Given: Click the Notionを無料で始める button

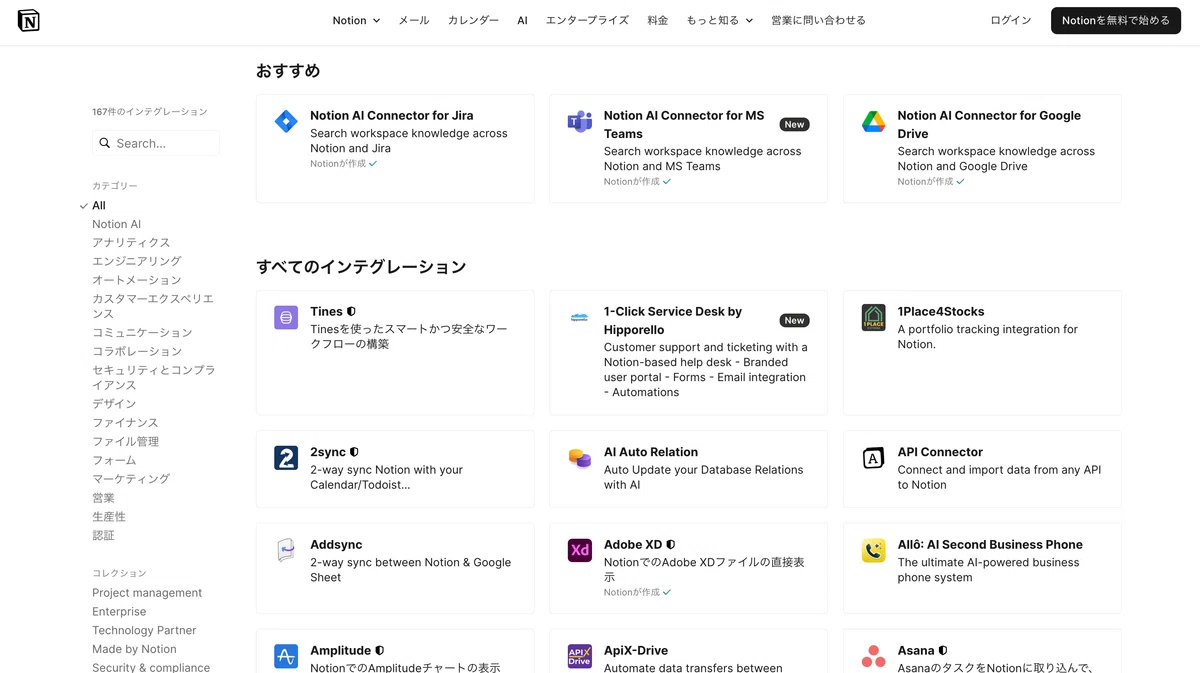Looking at the screenshot, I should pos(1116,20).
